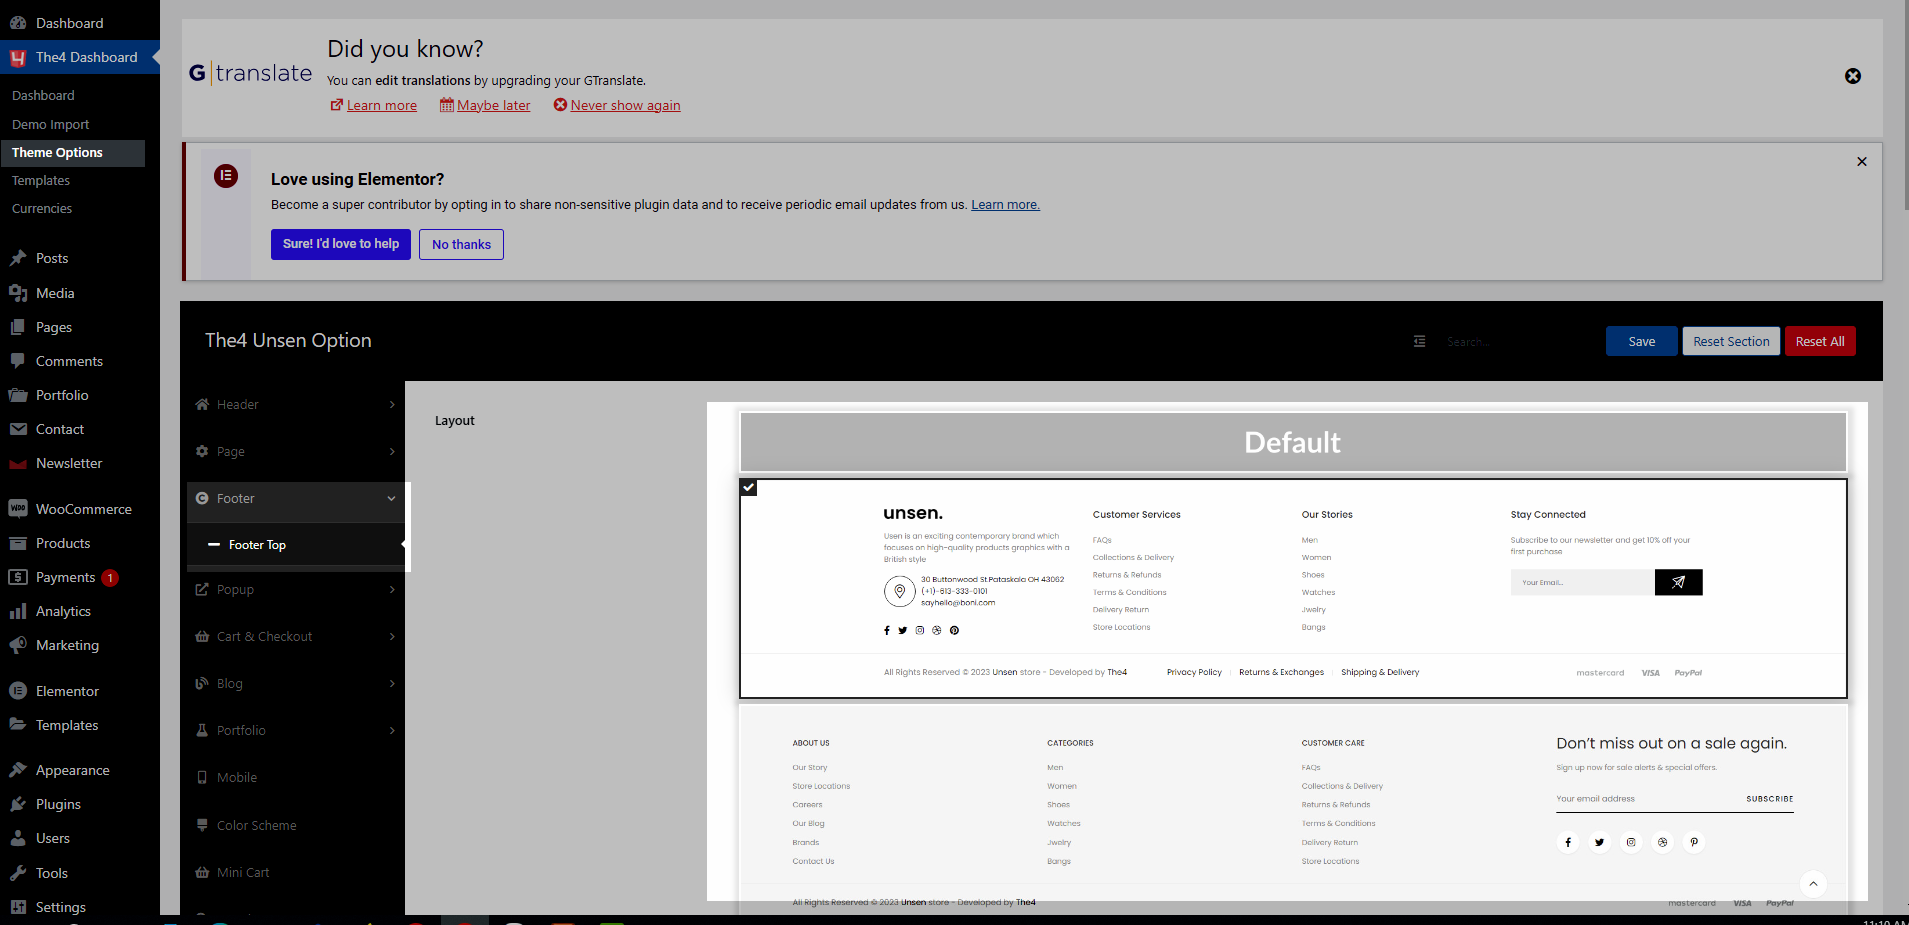Click the Comments bubble icon
Viewport: 1909px width, 925px height.
pos(18,361)
